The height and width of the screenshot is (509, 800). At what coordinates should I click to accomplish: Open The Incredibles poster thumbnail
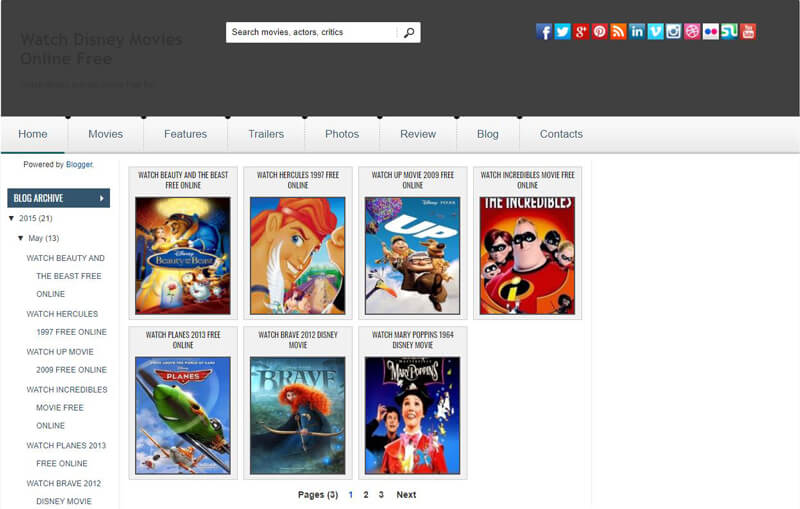[x=527, y=256]
